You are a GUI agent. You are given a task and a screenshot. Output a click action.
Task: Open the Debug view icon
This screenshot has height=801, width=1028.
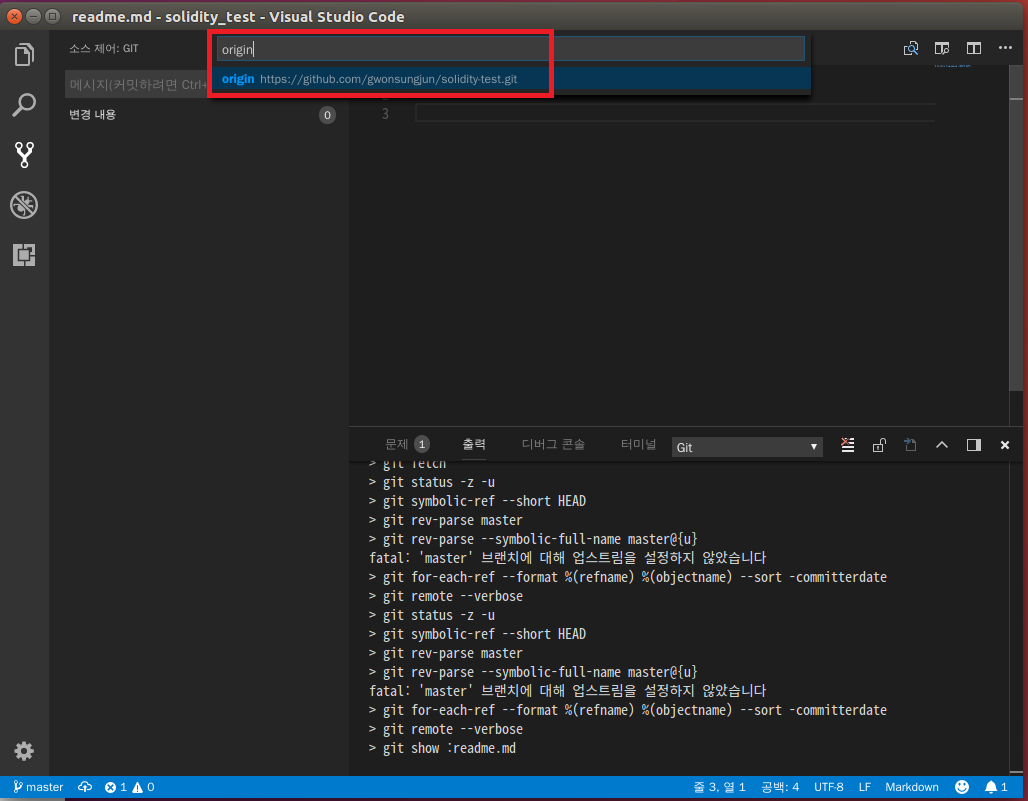coord(24,205)
